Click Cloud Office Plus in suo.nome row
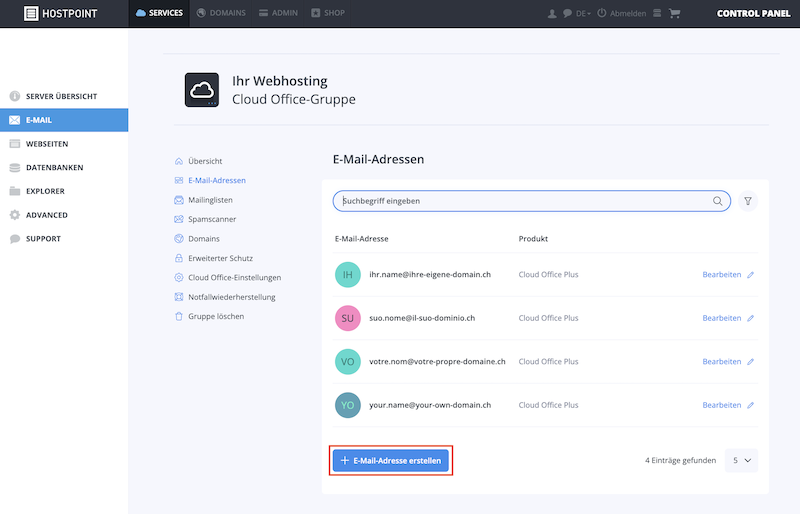This screenshot has height=514, width=800. (x=548, y=318)
